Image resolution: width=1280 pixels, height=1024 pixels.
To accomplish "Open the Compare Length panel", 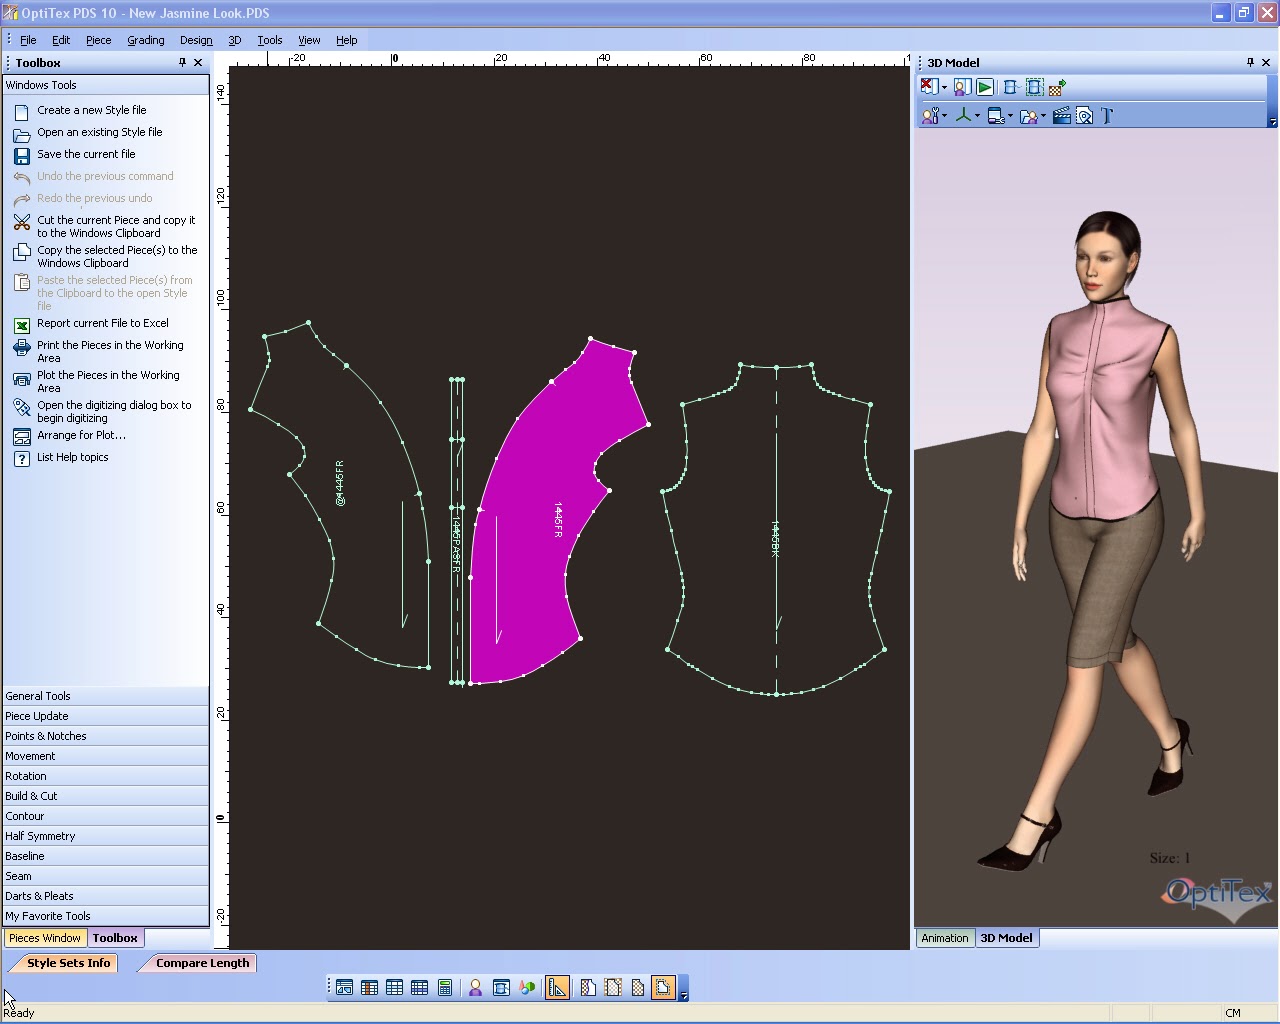I will coord(202,962).
